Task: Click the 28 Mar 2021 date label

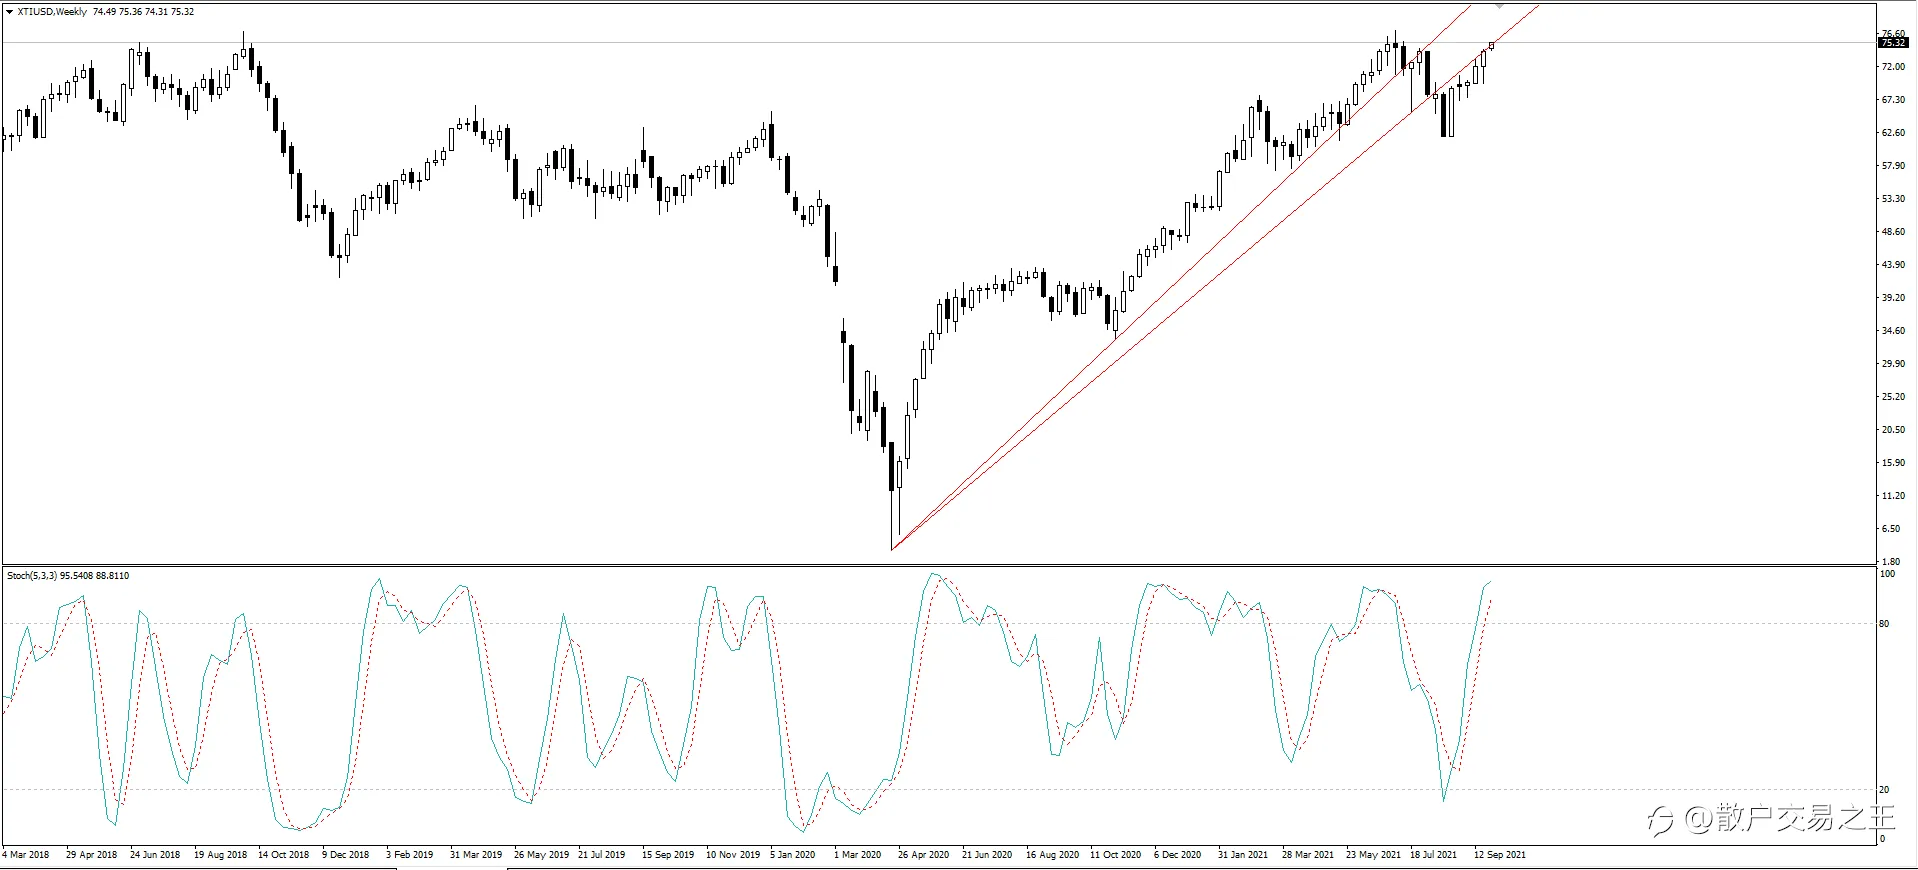Action: click(x=1308, y=855)
